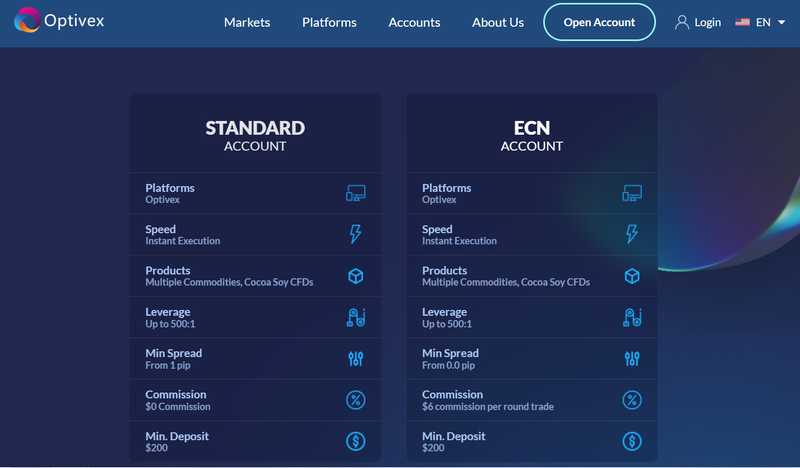Click the Standard account Min. Deposit dollar icon

point(356,441)
